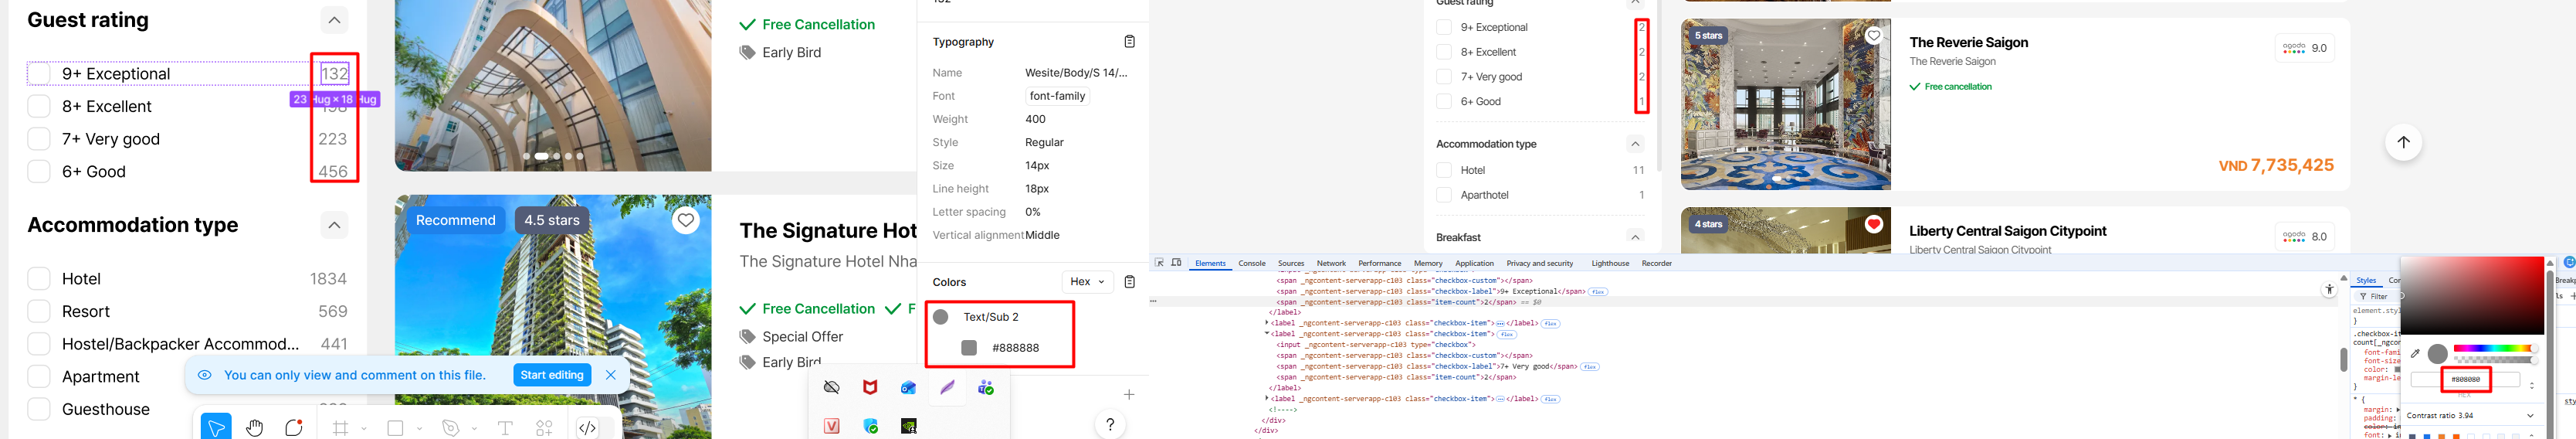Click the Start editing button
The height and width of the screenshot is (439, 2576).
click(552, 375)
